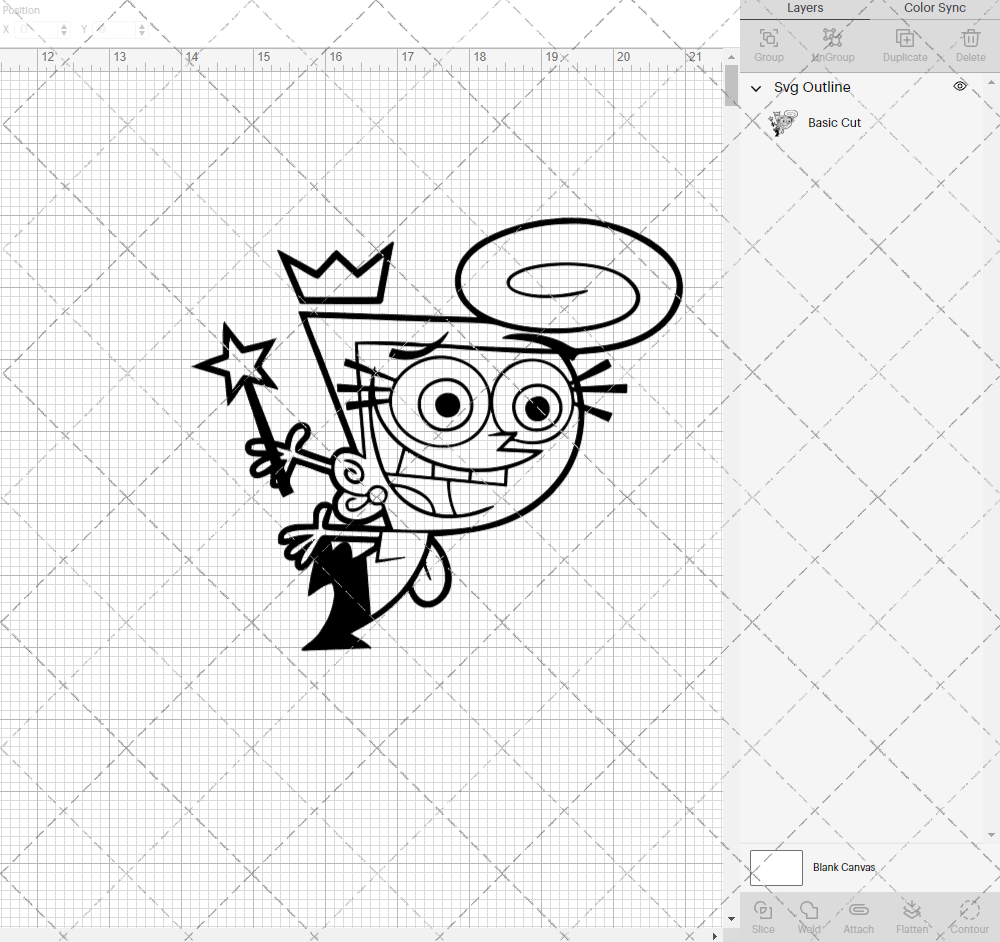Click the Delete trash icon
This screenshot has width=1000, height=942.
click(x=970, y=38)
